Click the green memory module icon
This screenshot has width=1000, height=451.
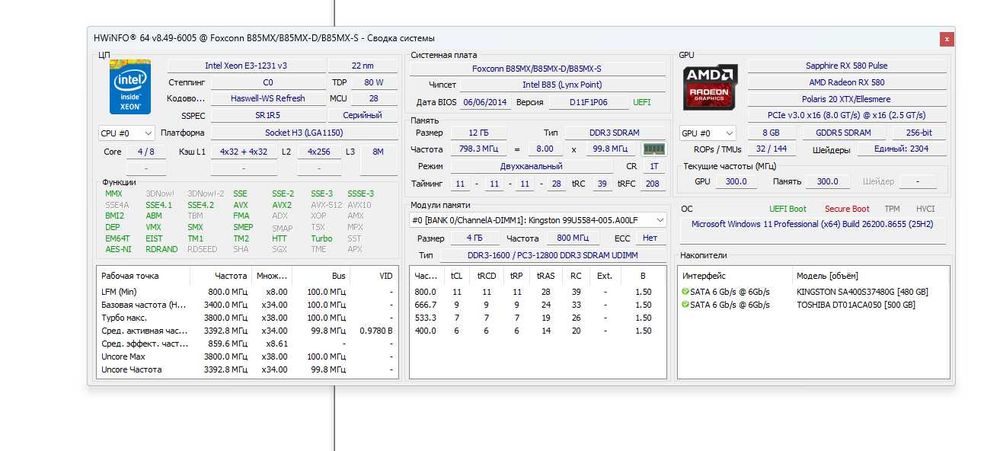click(x=654, y=149)
